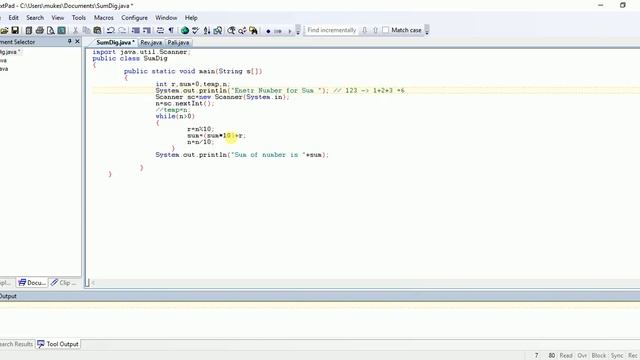Redo the last undone edit
Image resolution: width=640 pixels, height=360 pixels.
(x=122, y=30)
